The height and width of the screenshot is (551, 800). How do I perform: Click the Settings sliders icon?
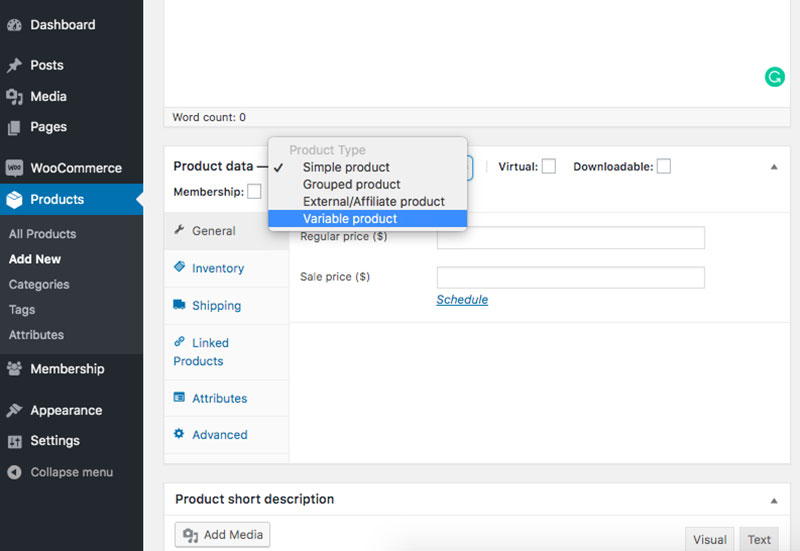tap(14, 441)
